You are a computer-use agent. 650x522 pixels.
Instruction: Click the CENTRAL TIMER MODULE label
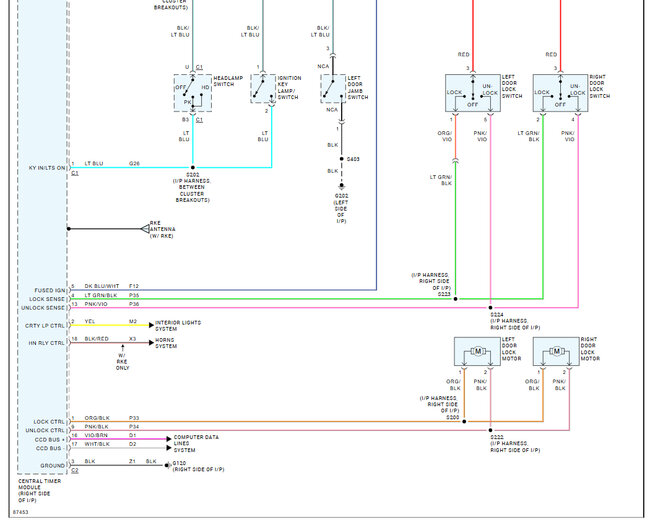tap(39, 490)
